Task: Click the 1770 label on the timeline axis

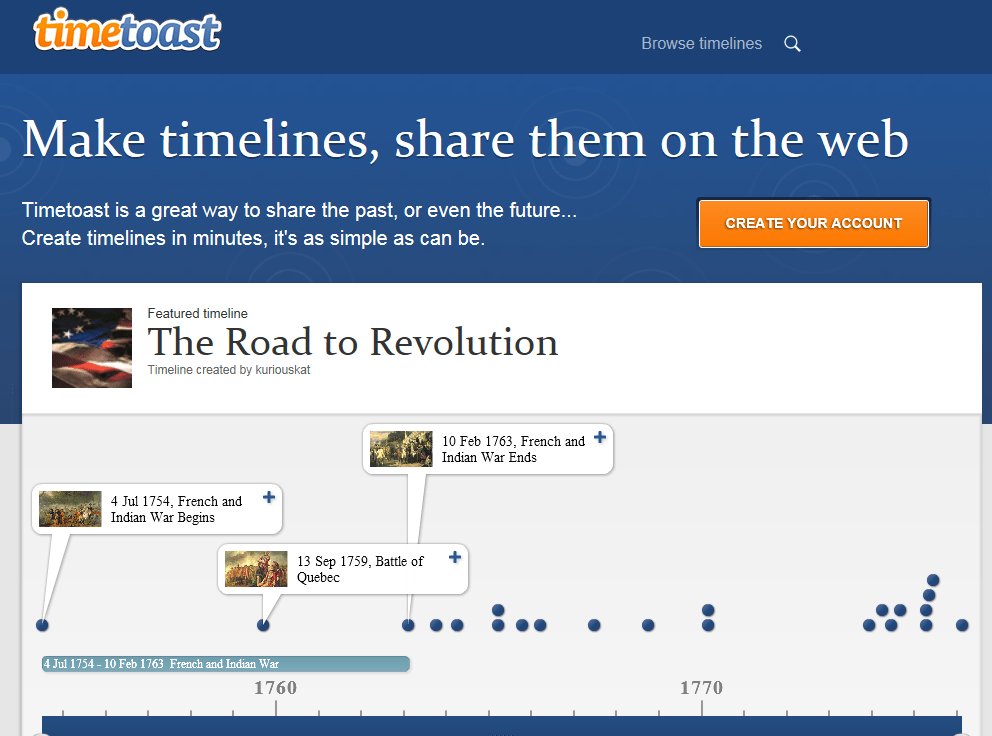Action: click(701, 688)
